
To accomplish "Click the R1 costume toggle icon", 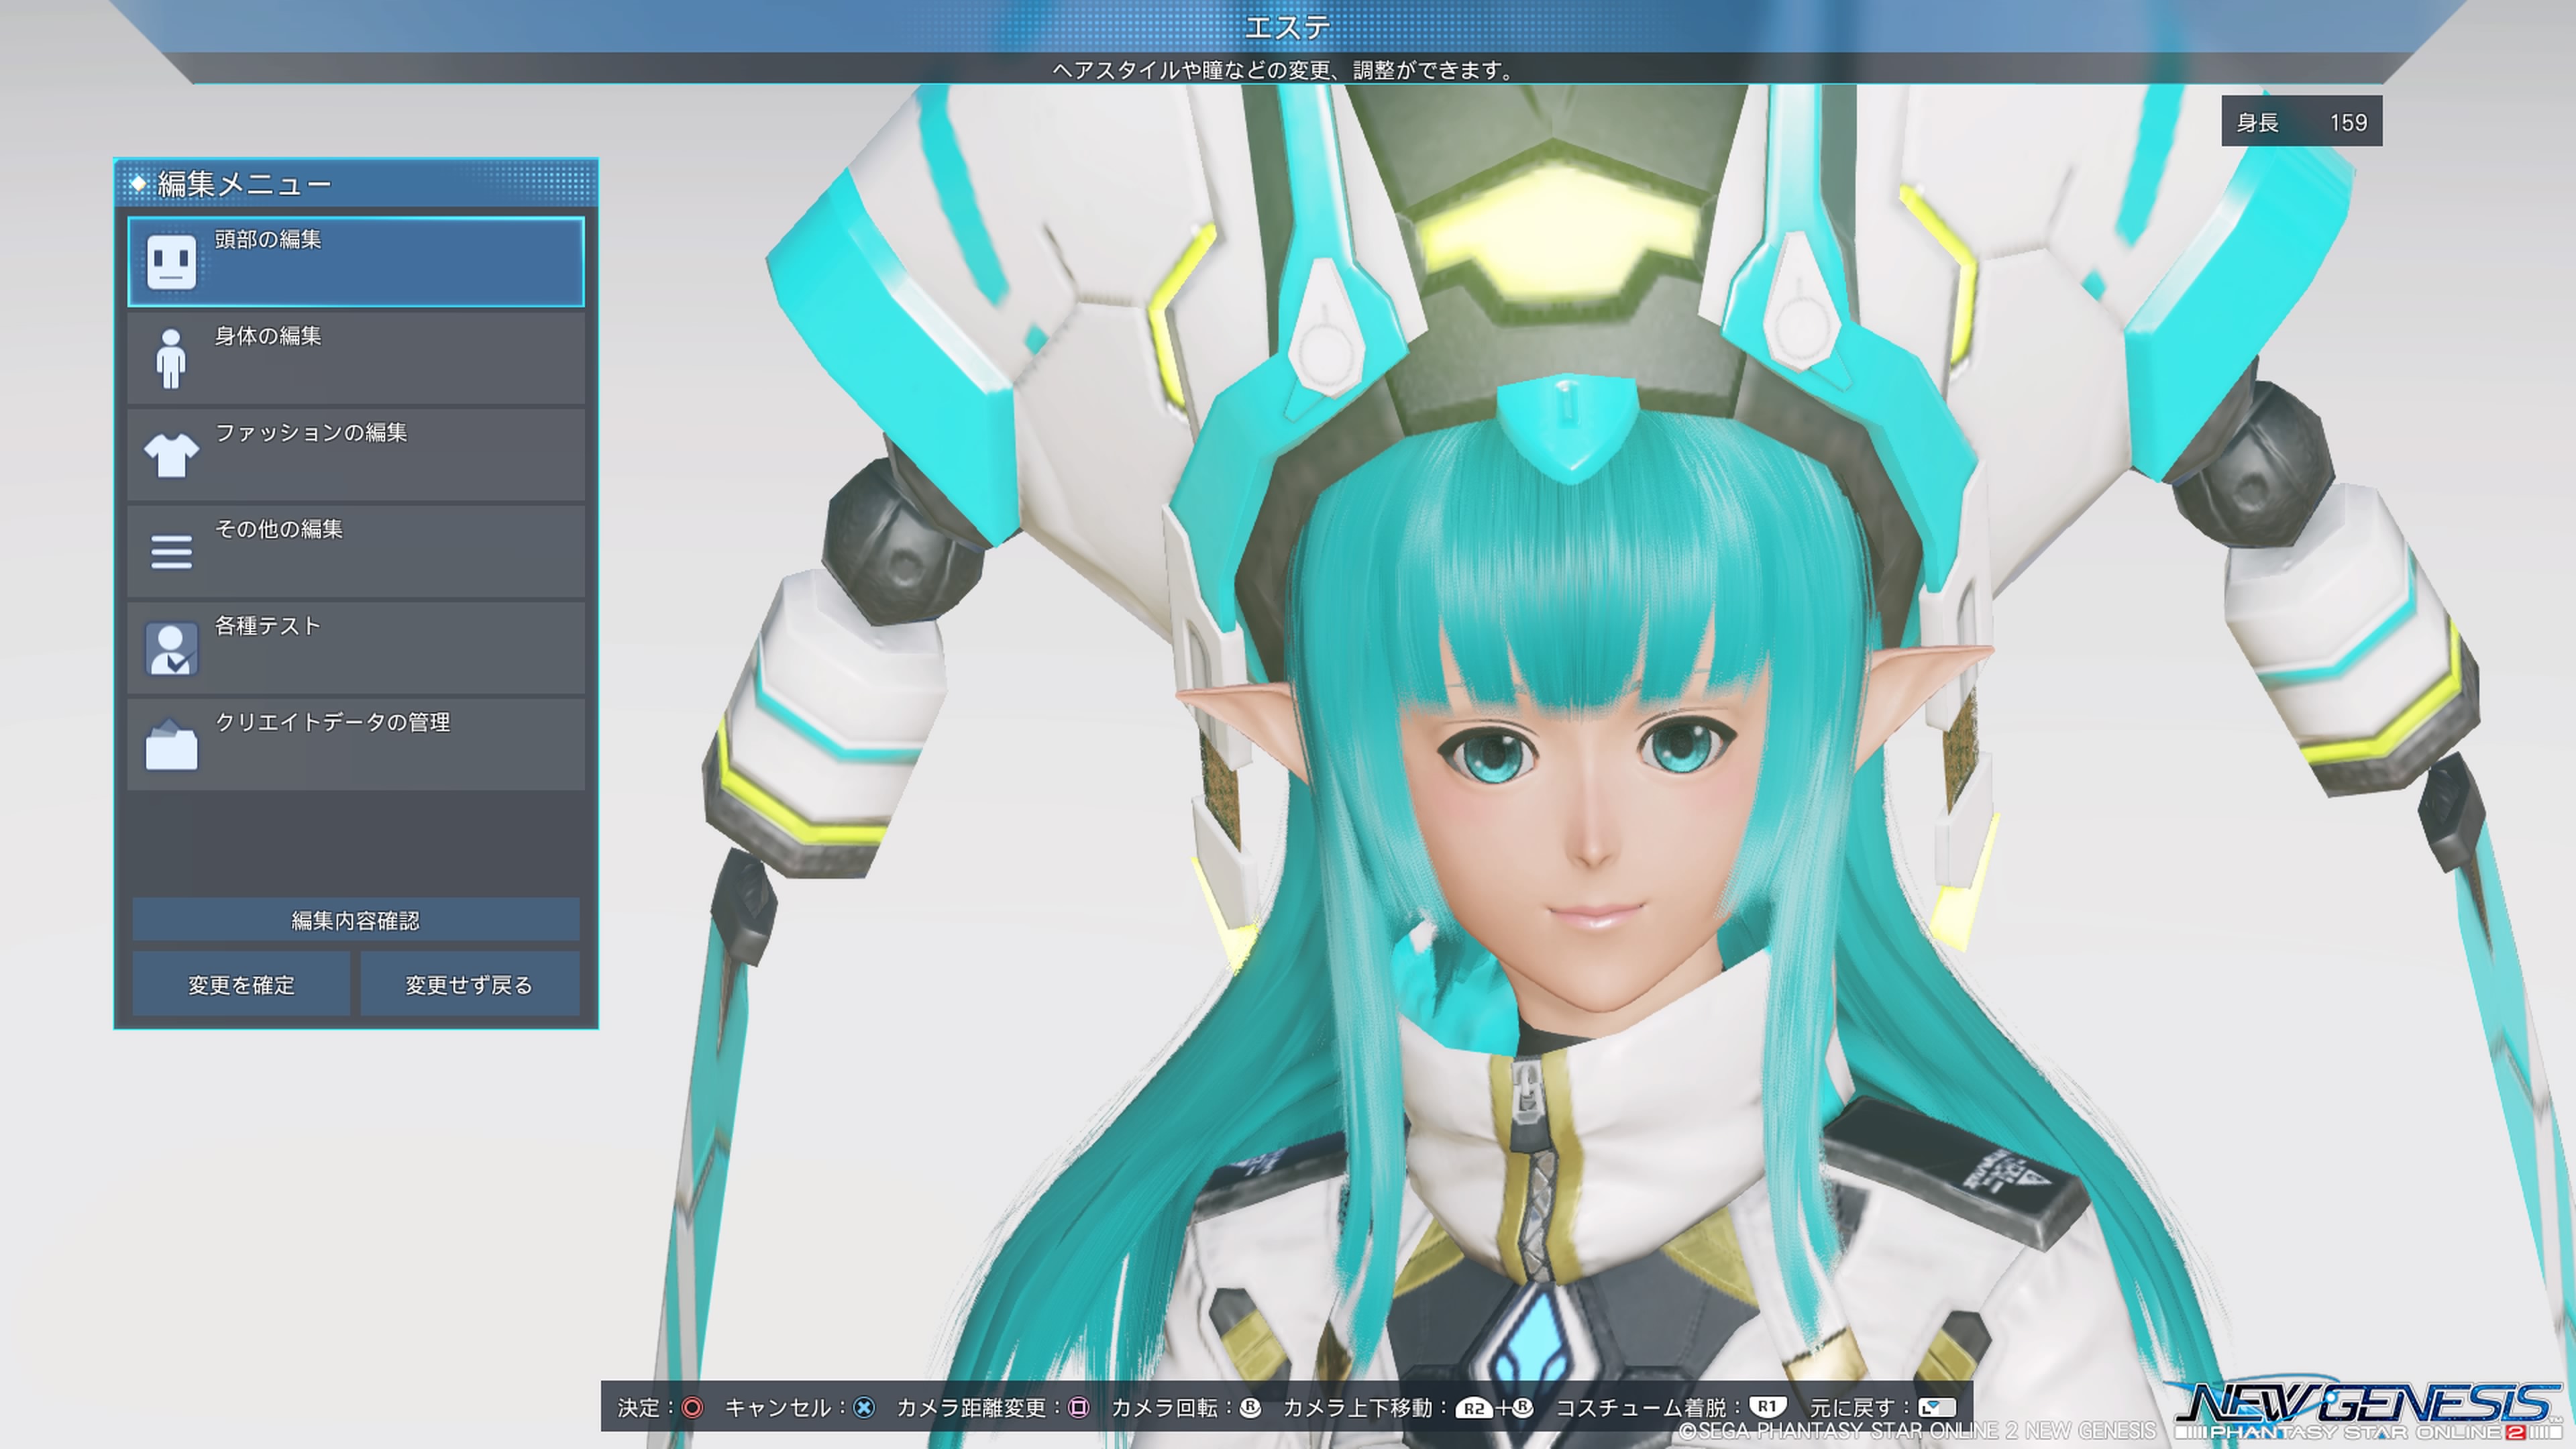I will (x=1767, y=1407).
